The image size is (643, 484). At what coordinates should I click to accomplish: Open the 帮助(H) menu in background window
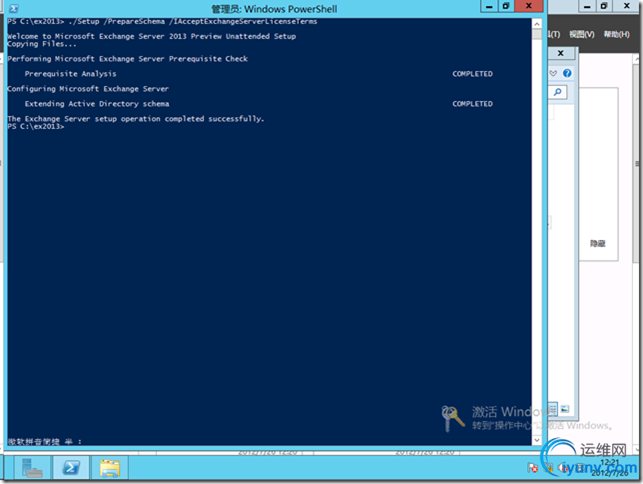point(616,34)
